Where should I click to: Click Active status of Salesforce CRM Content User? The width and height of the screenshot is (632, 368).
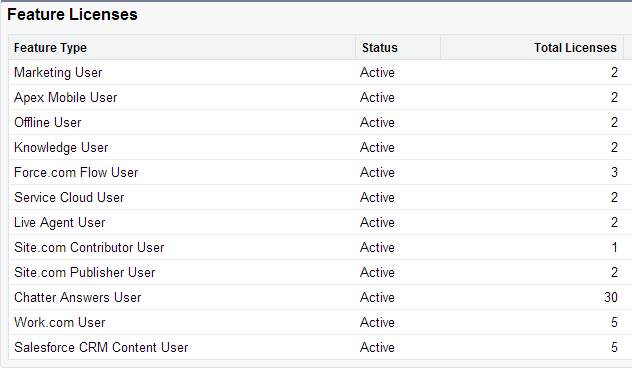pyautogui.click(x=377, y=347)
